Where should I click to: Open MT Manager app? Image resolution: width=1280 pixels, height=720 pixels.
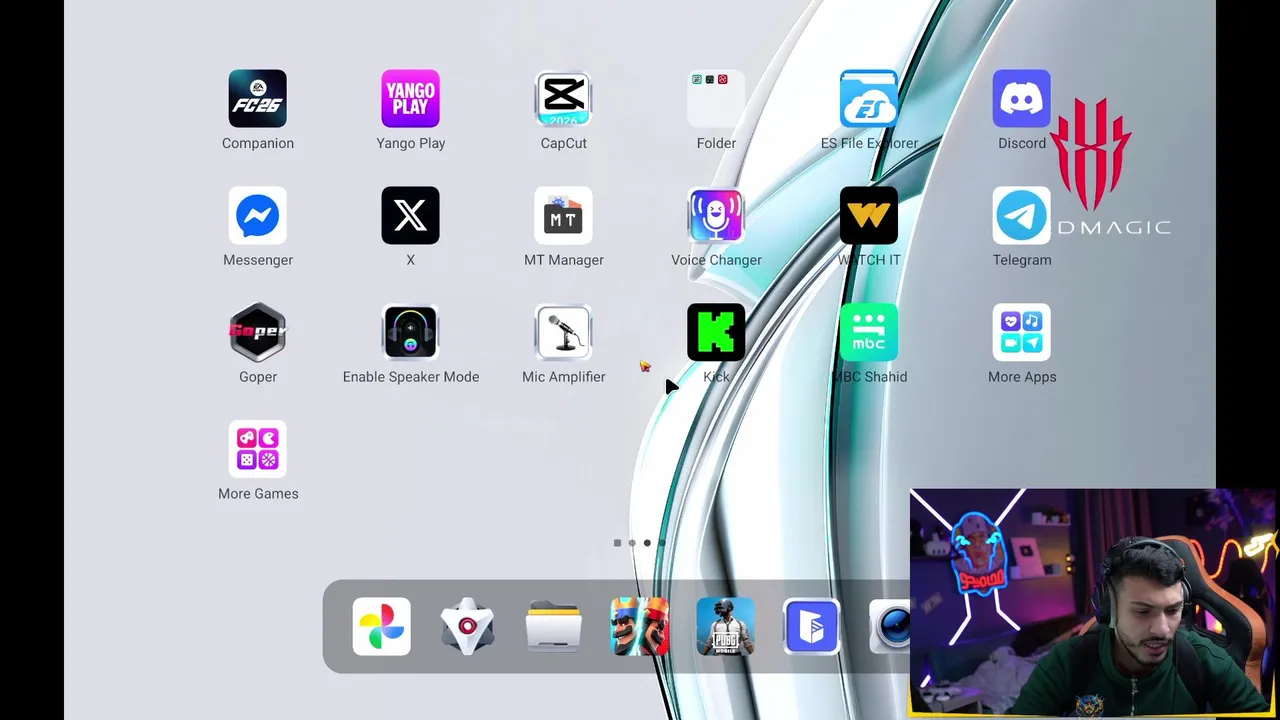click(x=564, y=216)
